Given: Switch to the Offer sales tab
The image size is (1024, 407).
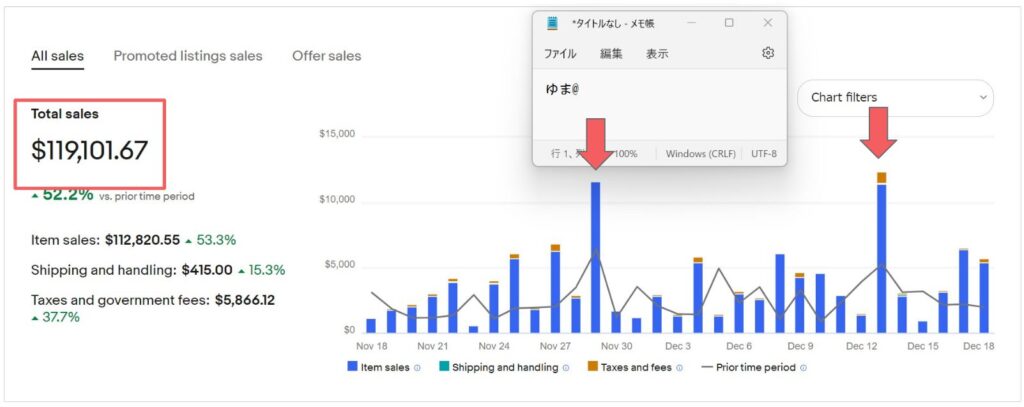Looking at the screenshot, I should [326, 56].
